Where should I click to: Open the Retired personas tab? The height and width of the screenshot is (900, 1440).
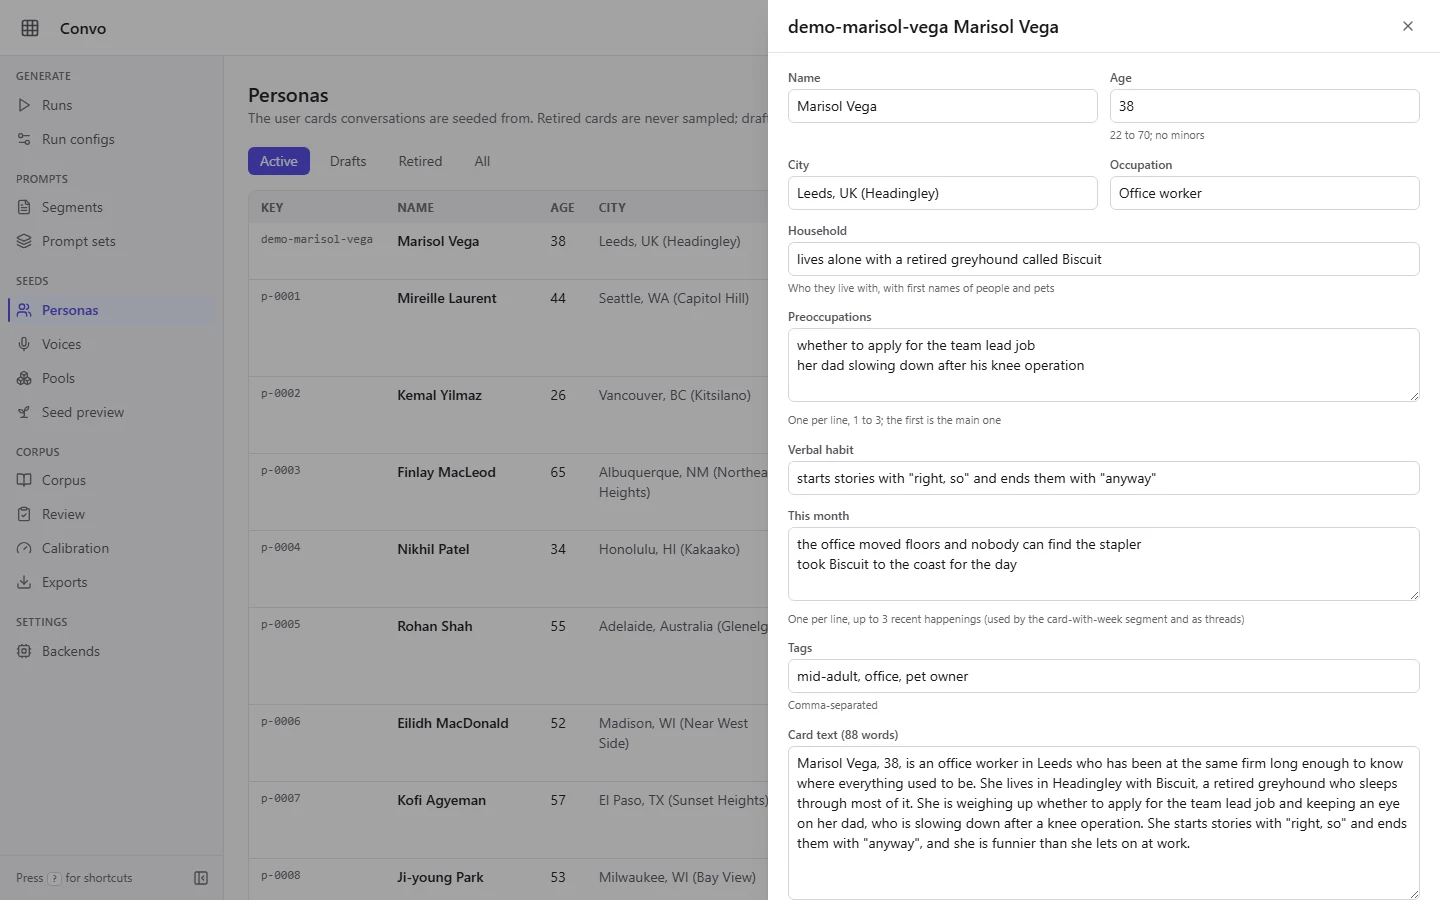[x=420, y=161]
